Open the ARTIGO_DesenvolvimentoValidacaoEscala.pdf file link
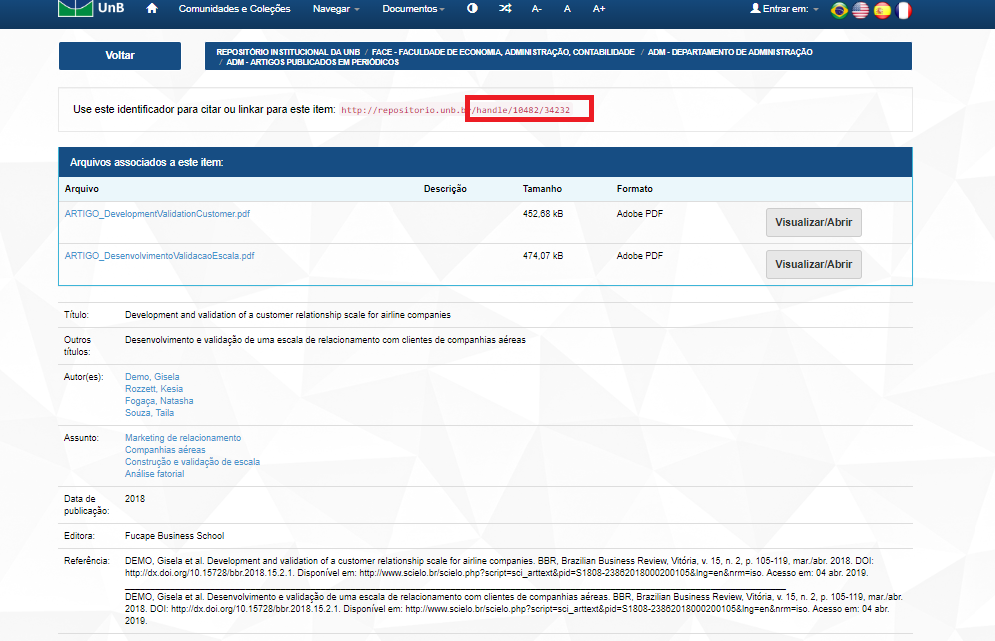Screen dimensions: 995x641 159,256
